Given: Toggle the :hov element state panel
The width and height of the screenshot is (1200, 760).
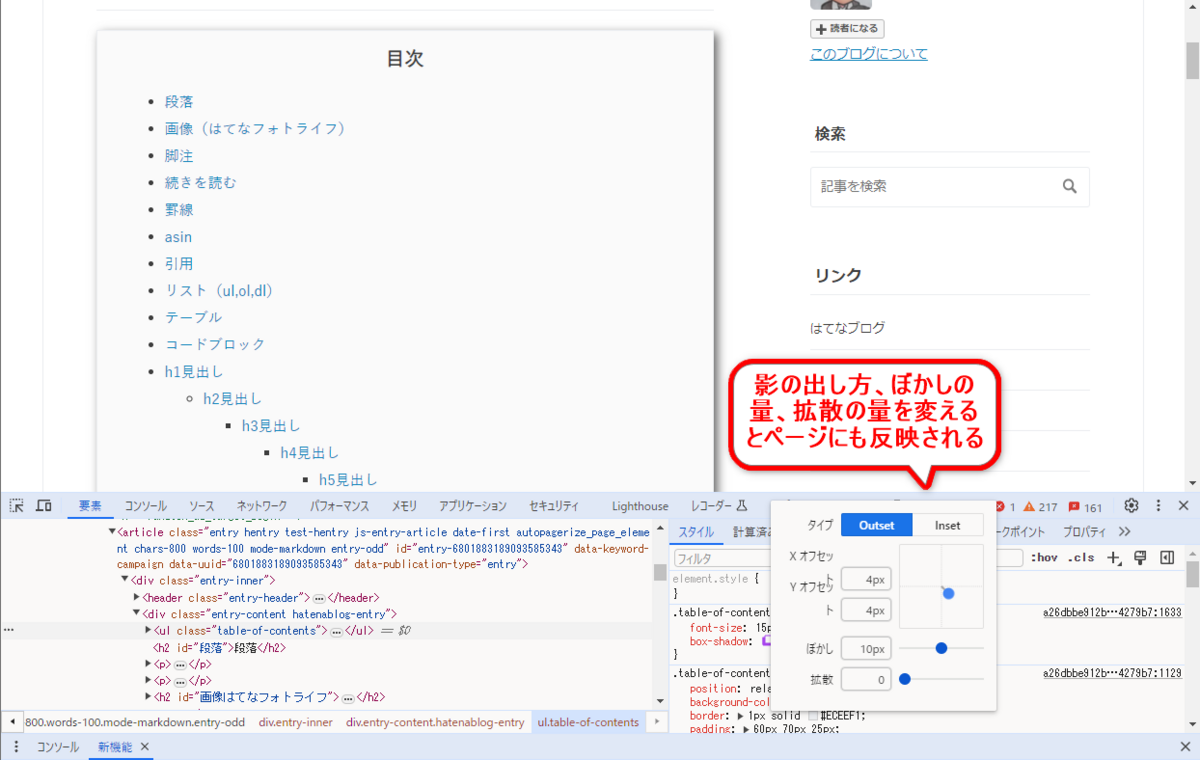Looking at the screenshot, I should [1044, 558].
